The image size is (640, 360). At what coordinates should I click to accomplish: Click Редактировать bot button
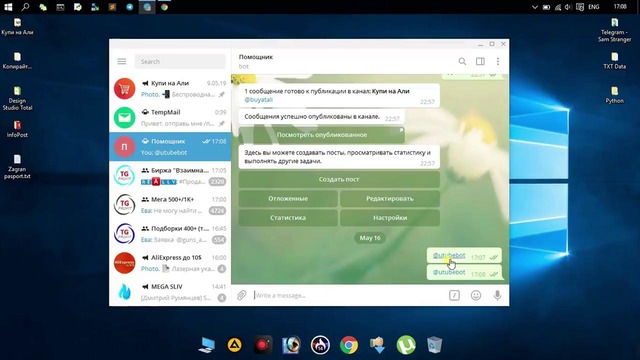(390, 198)
